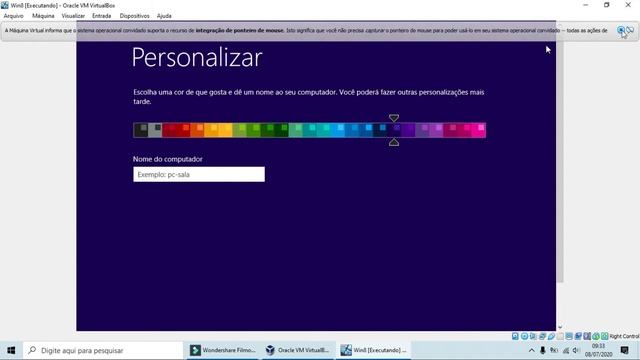Viewport: 640px width, 360px height.
Task: Click the taskbar clock showing 08/07/2020
Action: pyautogui.click(x=598, y=350)
